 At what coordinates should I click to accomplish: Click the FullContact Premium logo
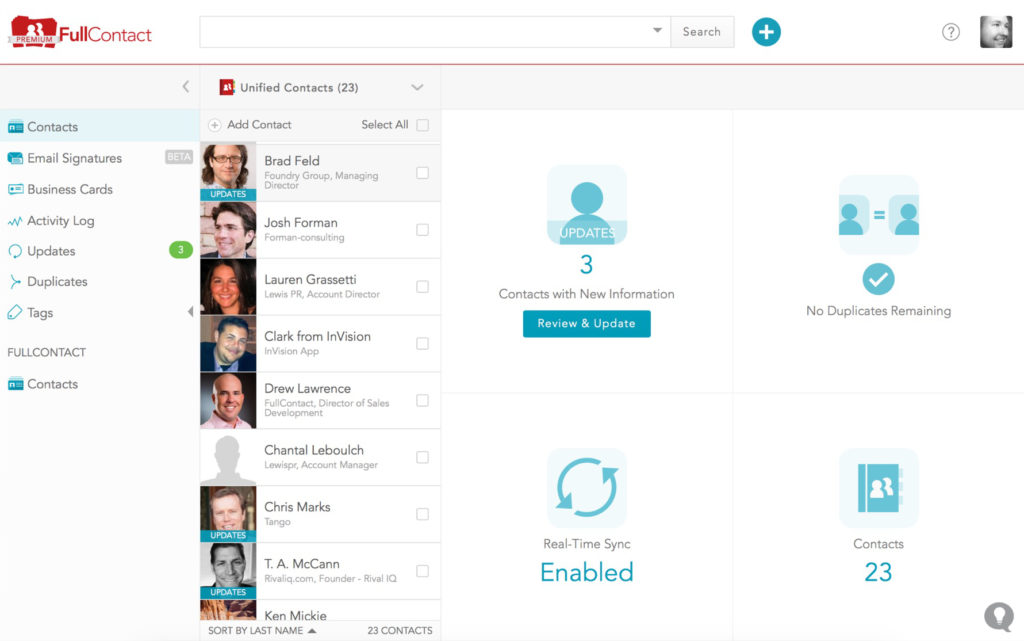click(81, 32)
